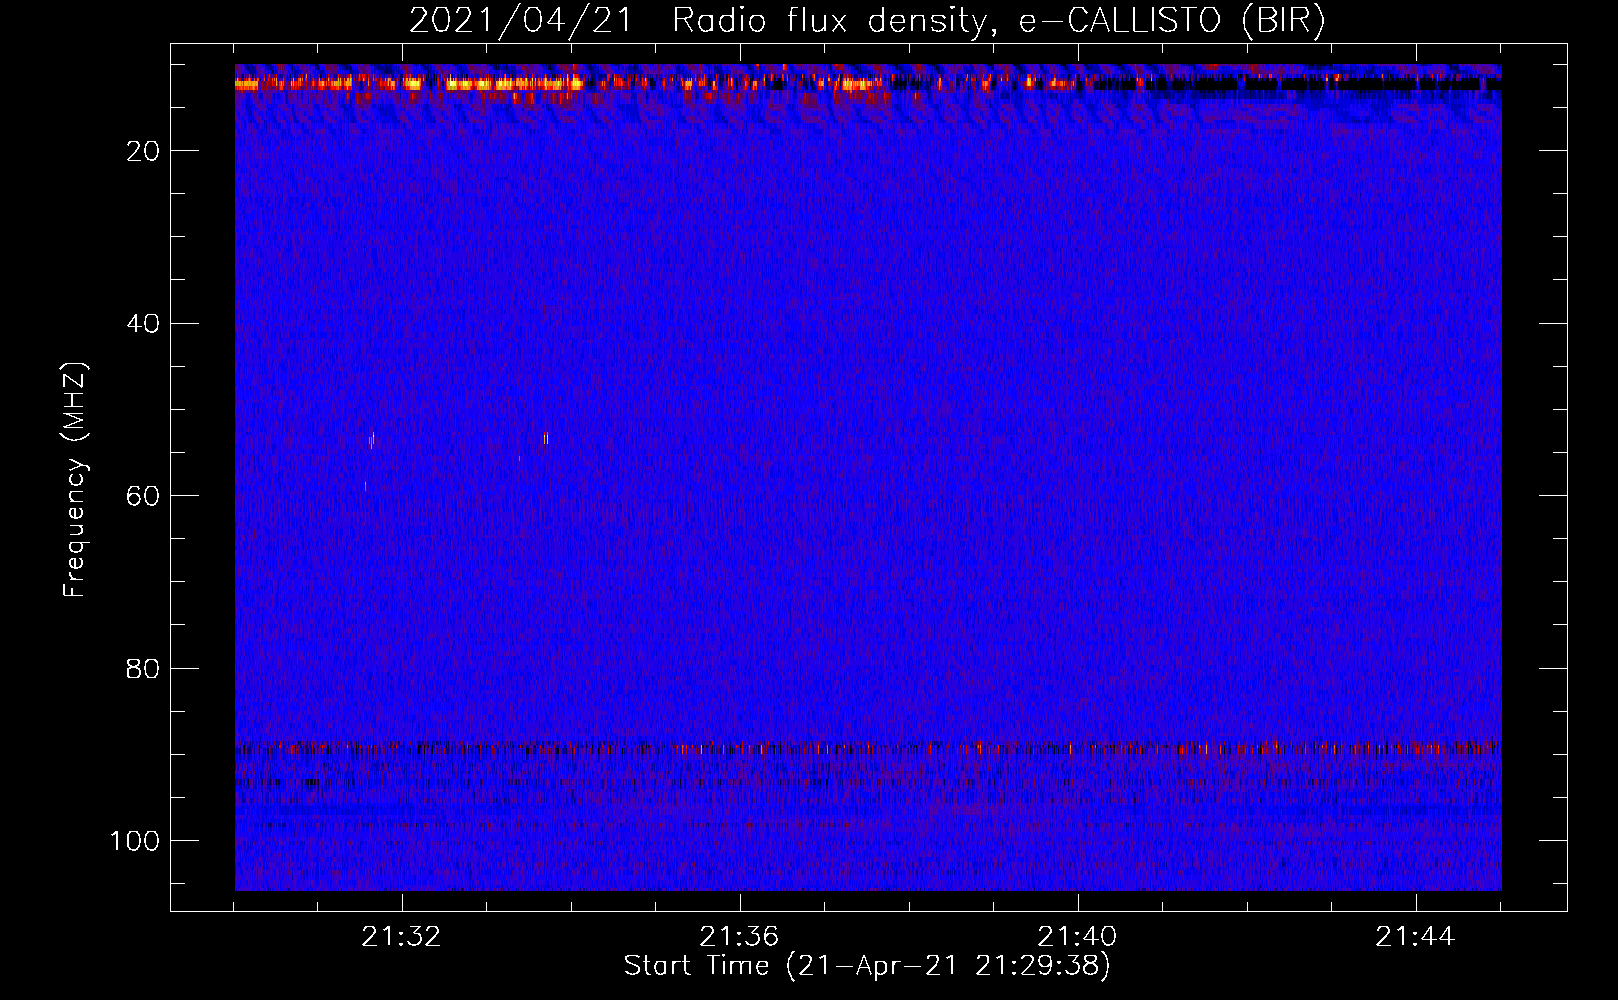Click the bright yellow emission band near top of spectrogram
The image size is (1618, 1000).
point(515,85)
